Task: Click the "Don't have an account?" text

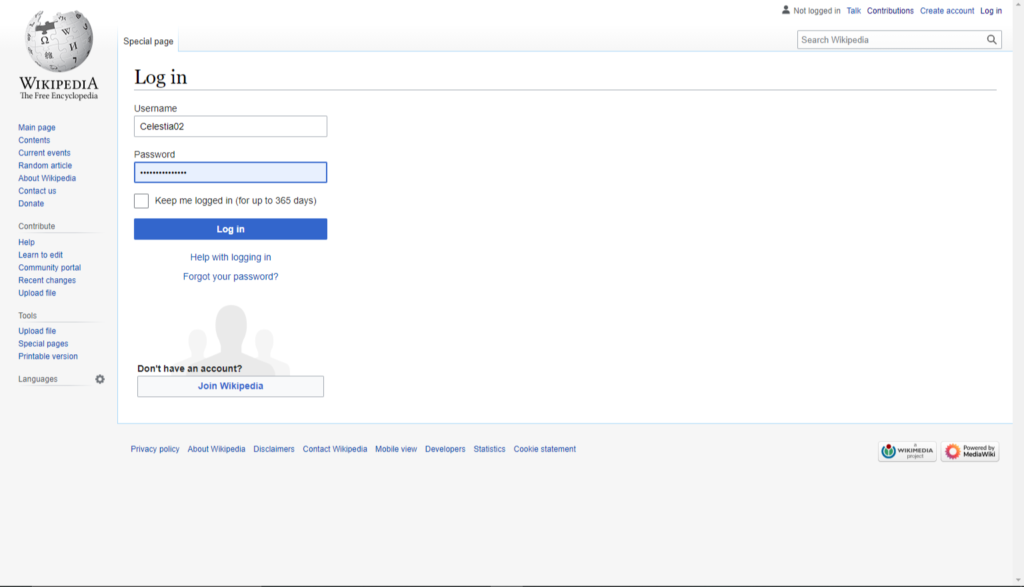Action: tap(189, 369)
